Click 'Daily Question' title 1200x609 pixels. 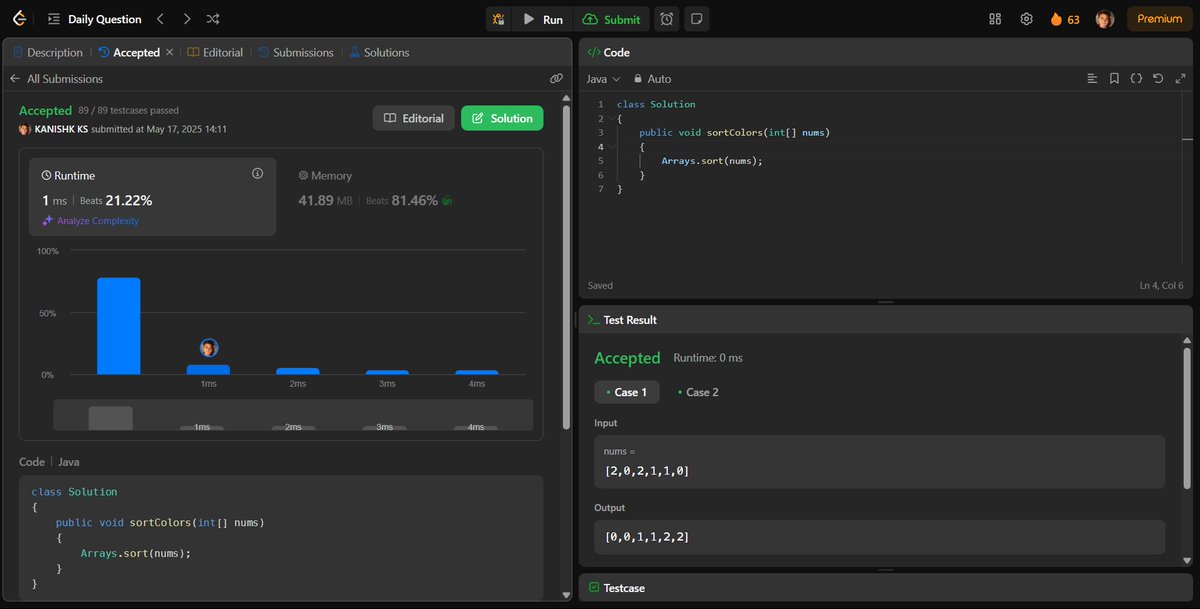click(105, 19)
